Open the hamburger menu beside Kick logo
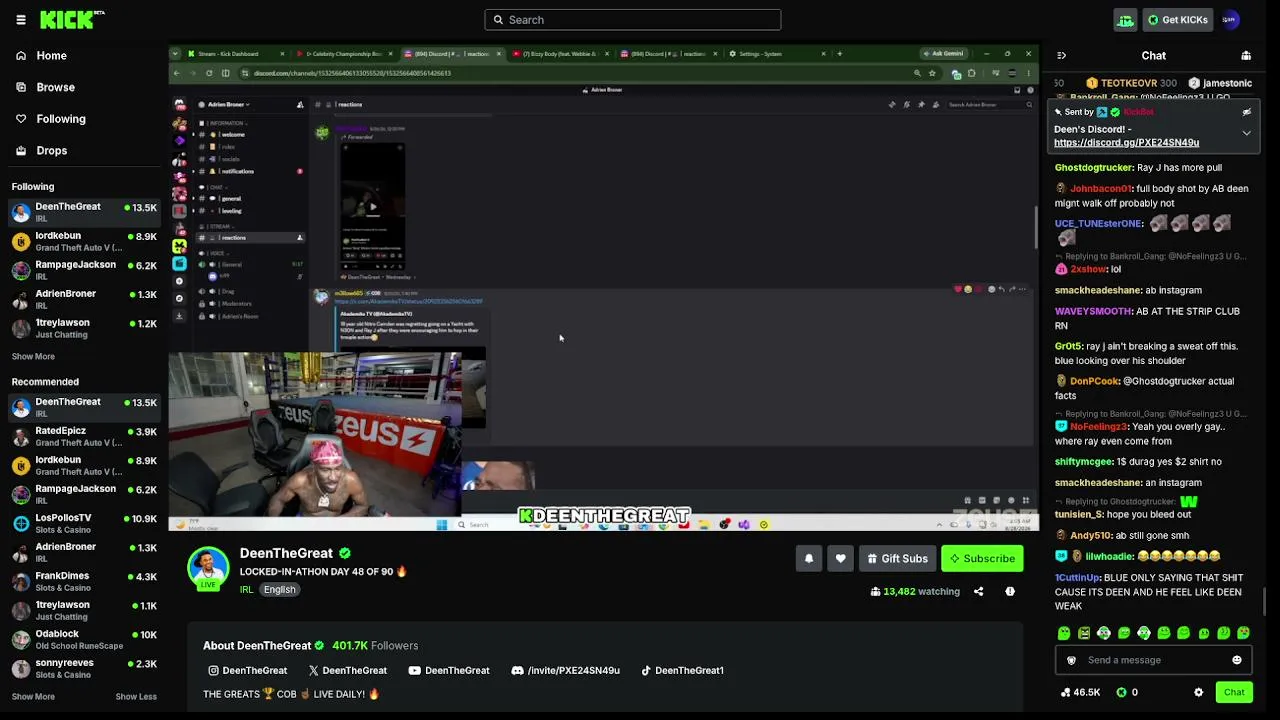This screenshot has height=720, width=1280. 21,20
